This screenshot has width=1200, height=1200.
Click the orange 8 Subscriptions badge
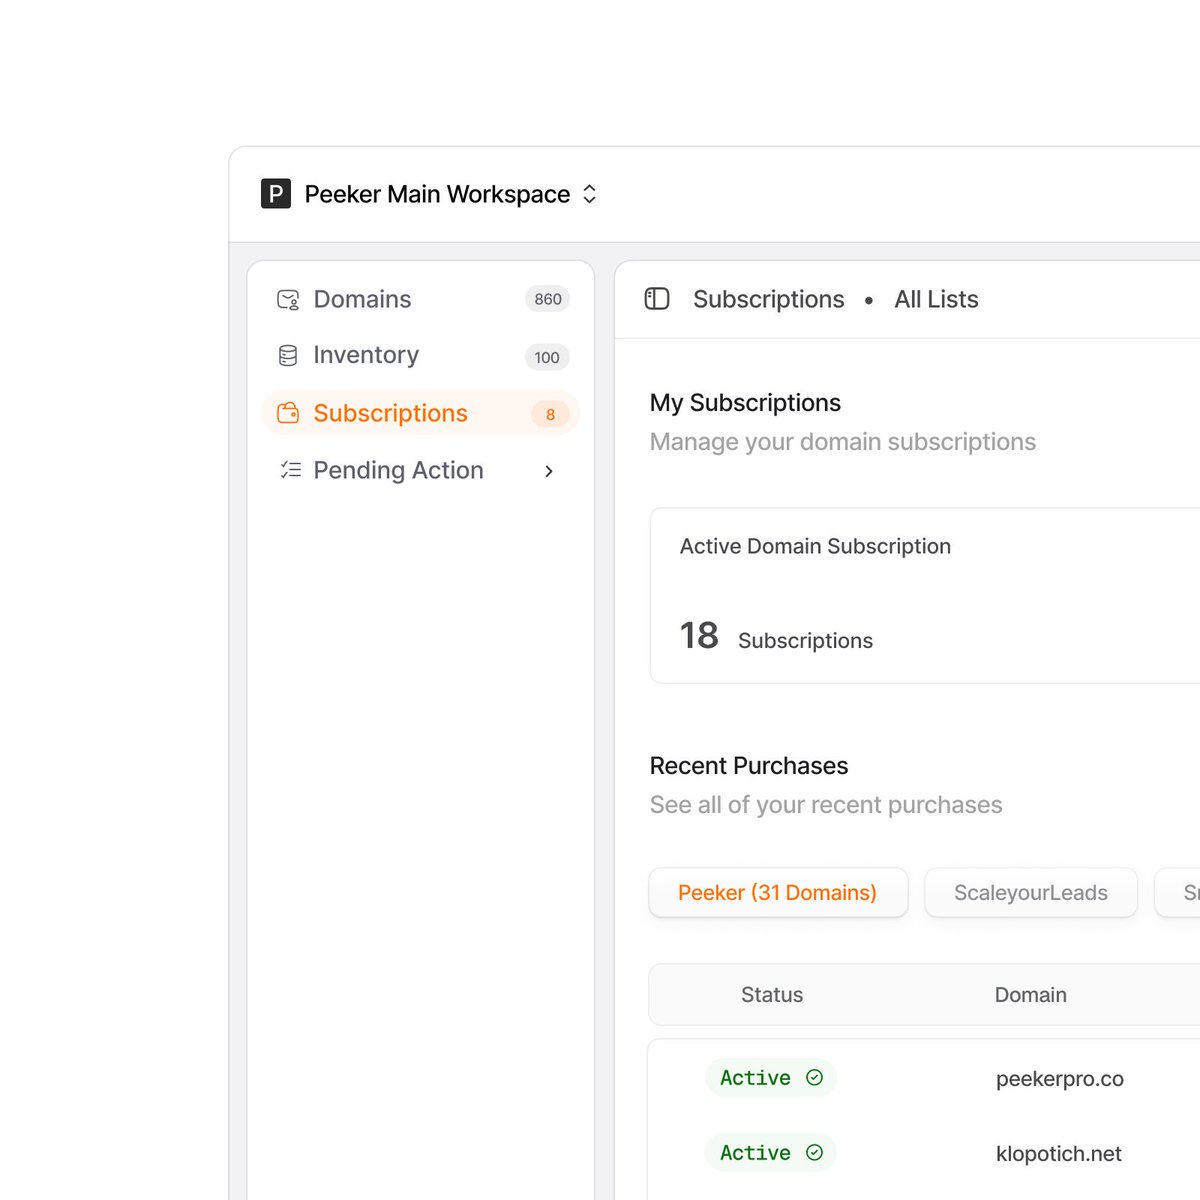click(x=550, y=414)
